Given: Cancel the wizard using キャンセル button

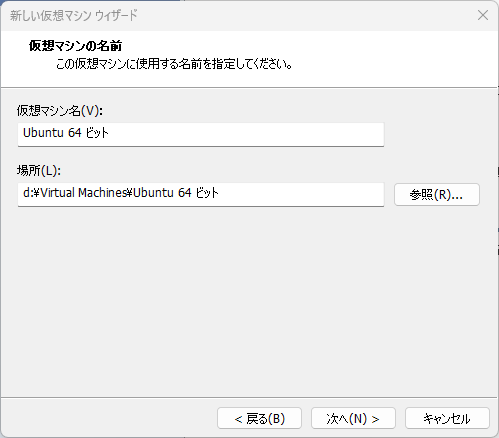Looking at the screenshot, I should (447, 418).
